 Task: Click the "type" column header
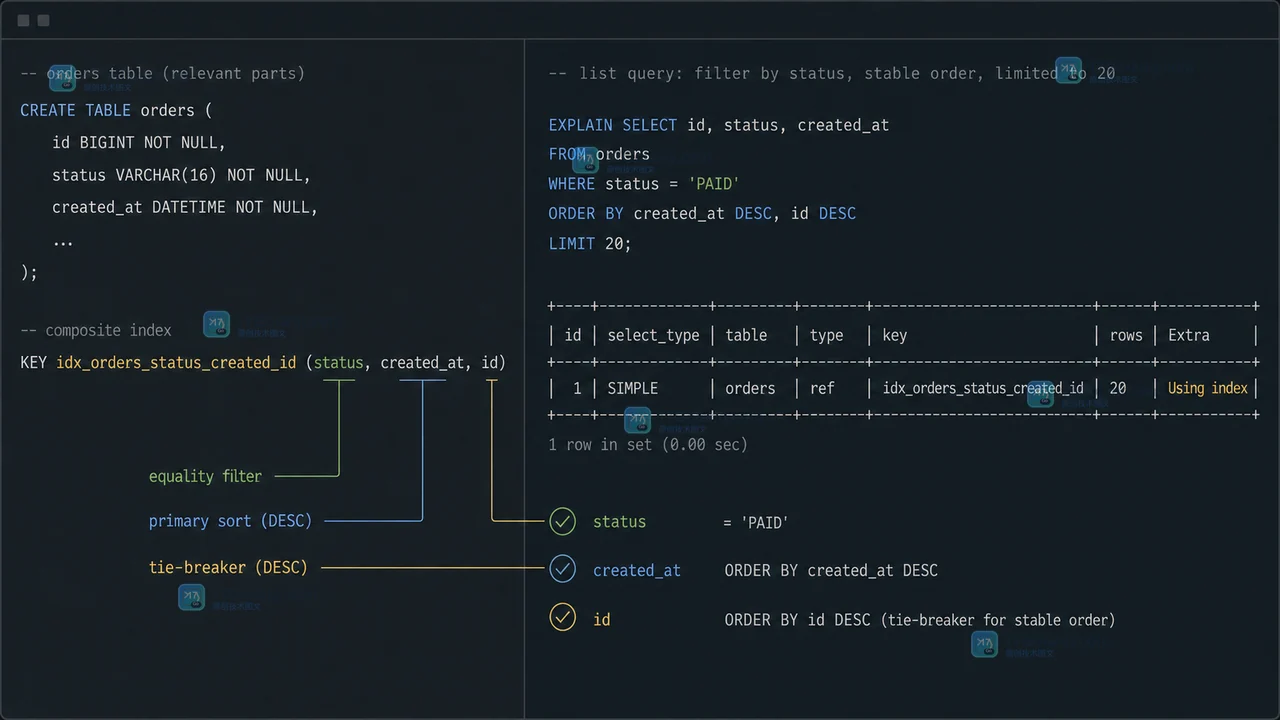pos(827,335)
